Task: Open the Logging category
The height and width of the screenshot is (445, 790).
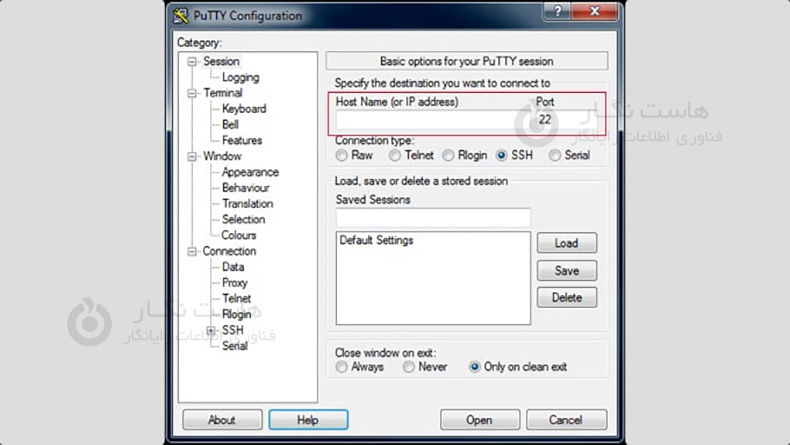Action: tap(240, 77)
